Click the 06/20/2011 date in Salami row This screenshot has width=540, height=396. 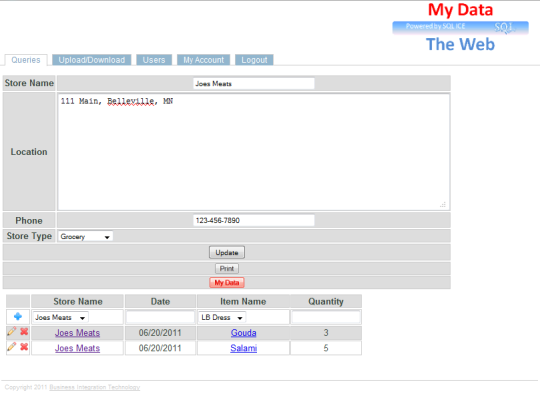pos(160,348)
